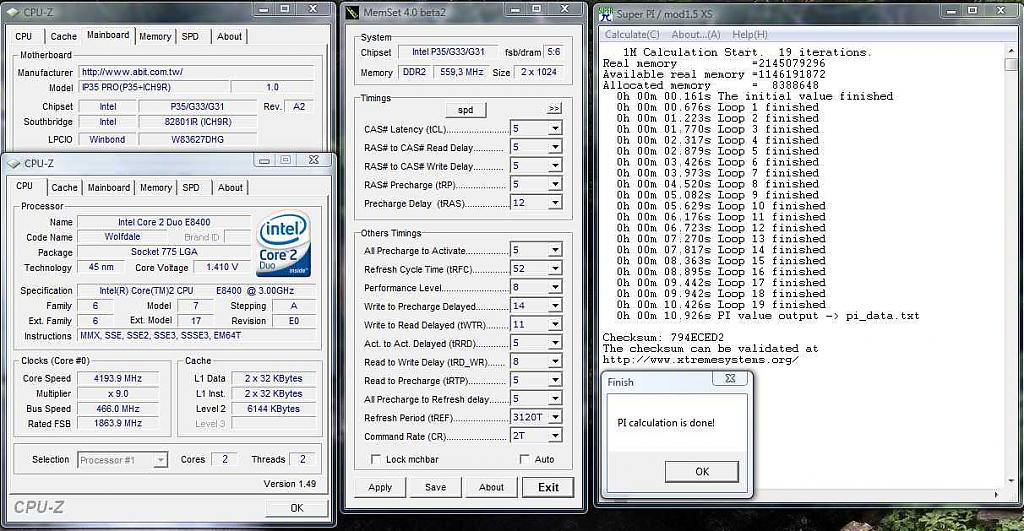Open the Refresh Cycle Time (tRFC) dropdown
Image resolution: width=1024 pixels, height=531 pixels.
554,268
